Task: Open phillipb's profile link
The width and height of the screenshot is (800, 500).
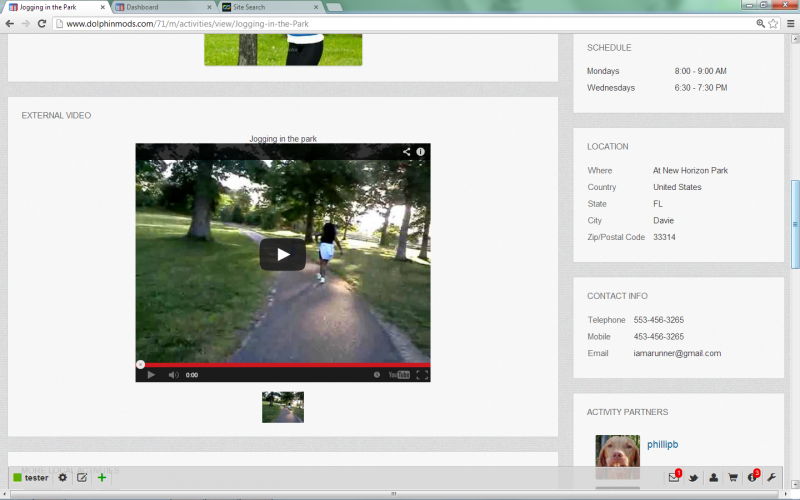Action: click(662, 444)
